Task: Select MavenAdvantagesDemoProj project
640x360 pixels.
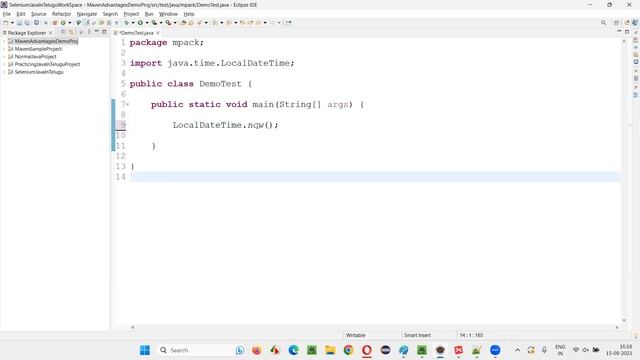Action: click(46, 41)
